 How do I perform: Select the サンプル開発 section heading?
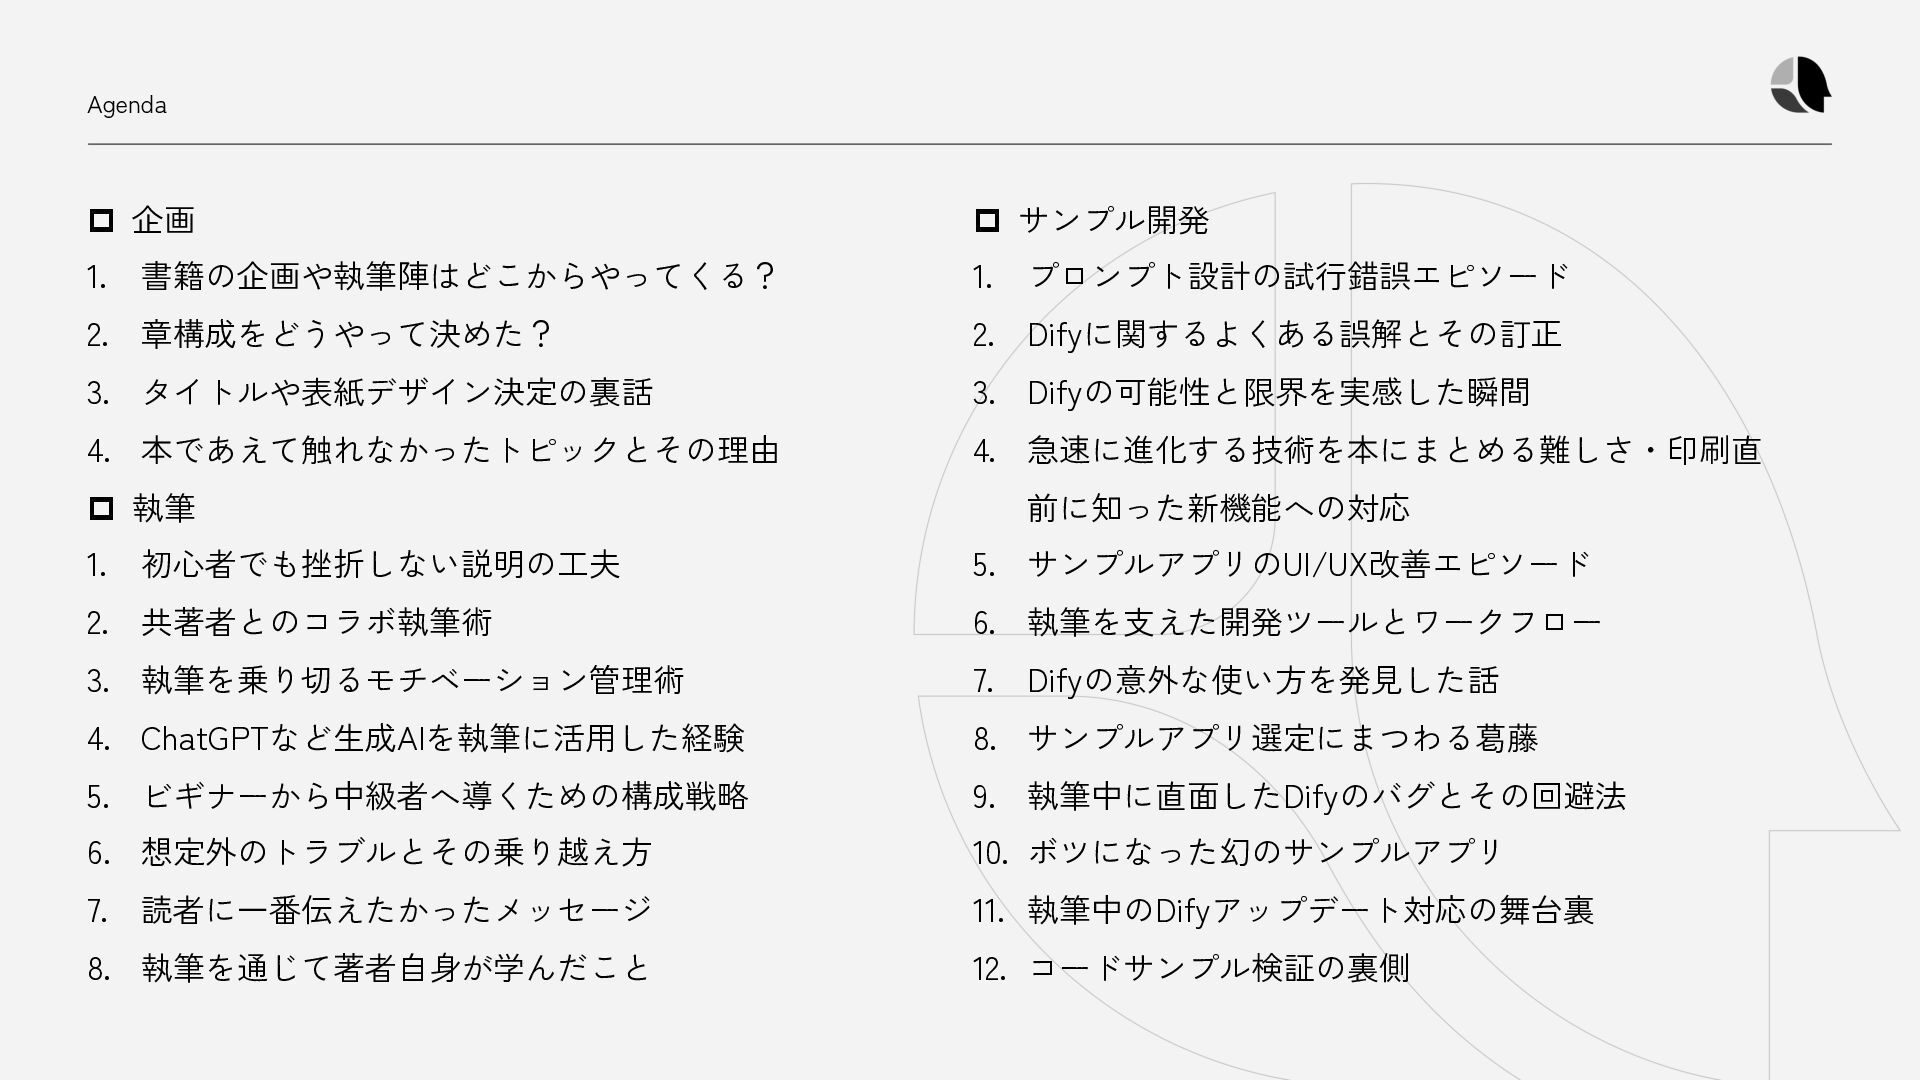click(x=1114, y=220)
